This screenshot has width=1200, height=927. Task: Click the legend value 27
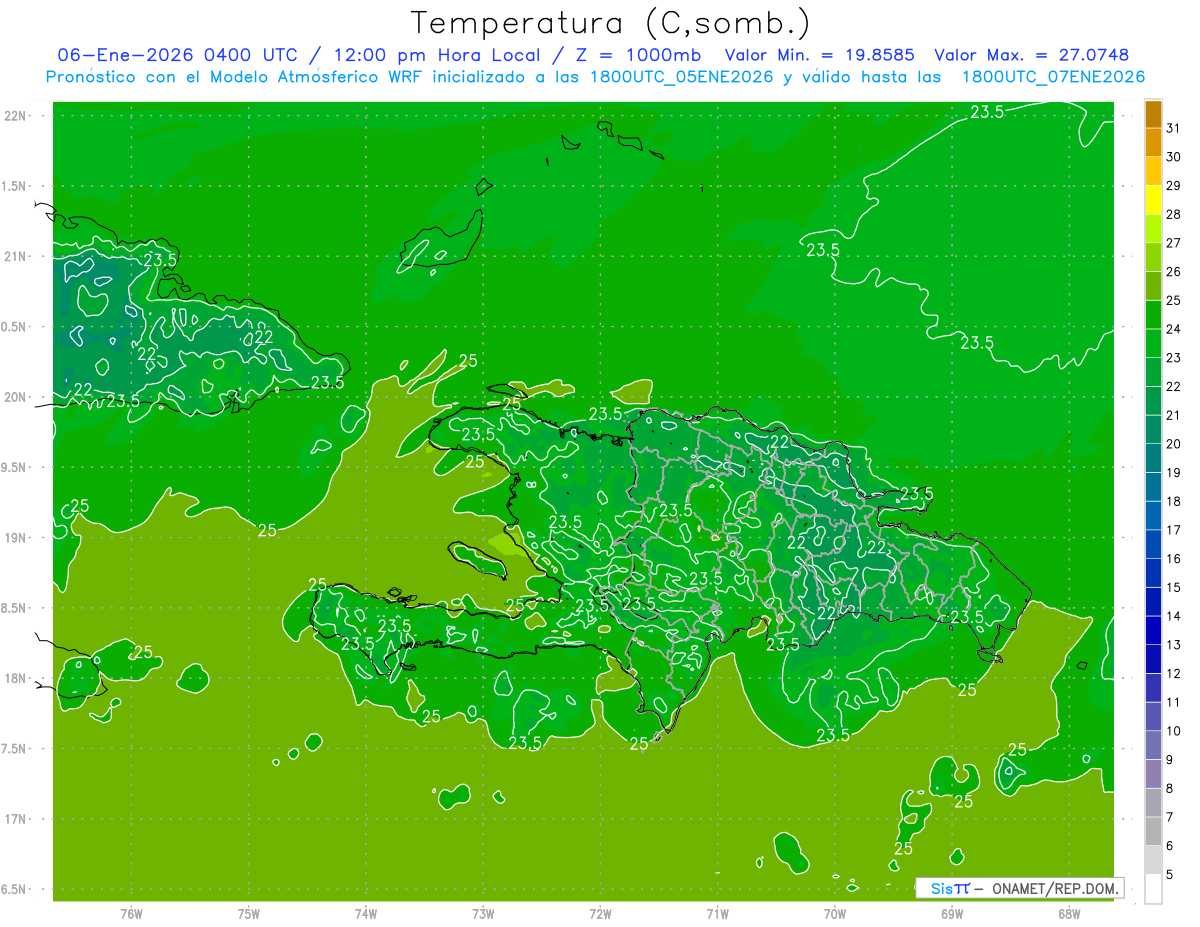coord(1174,243)
